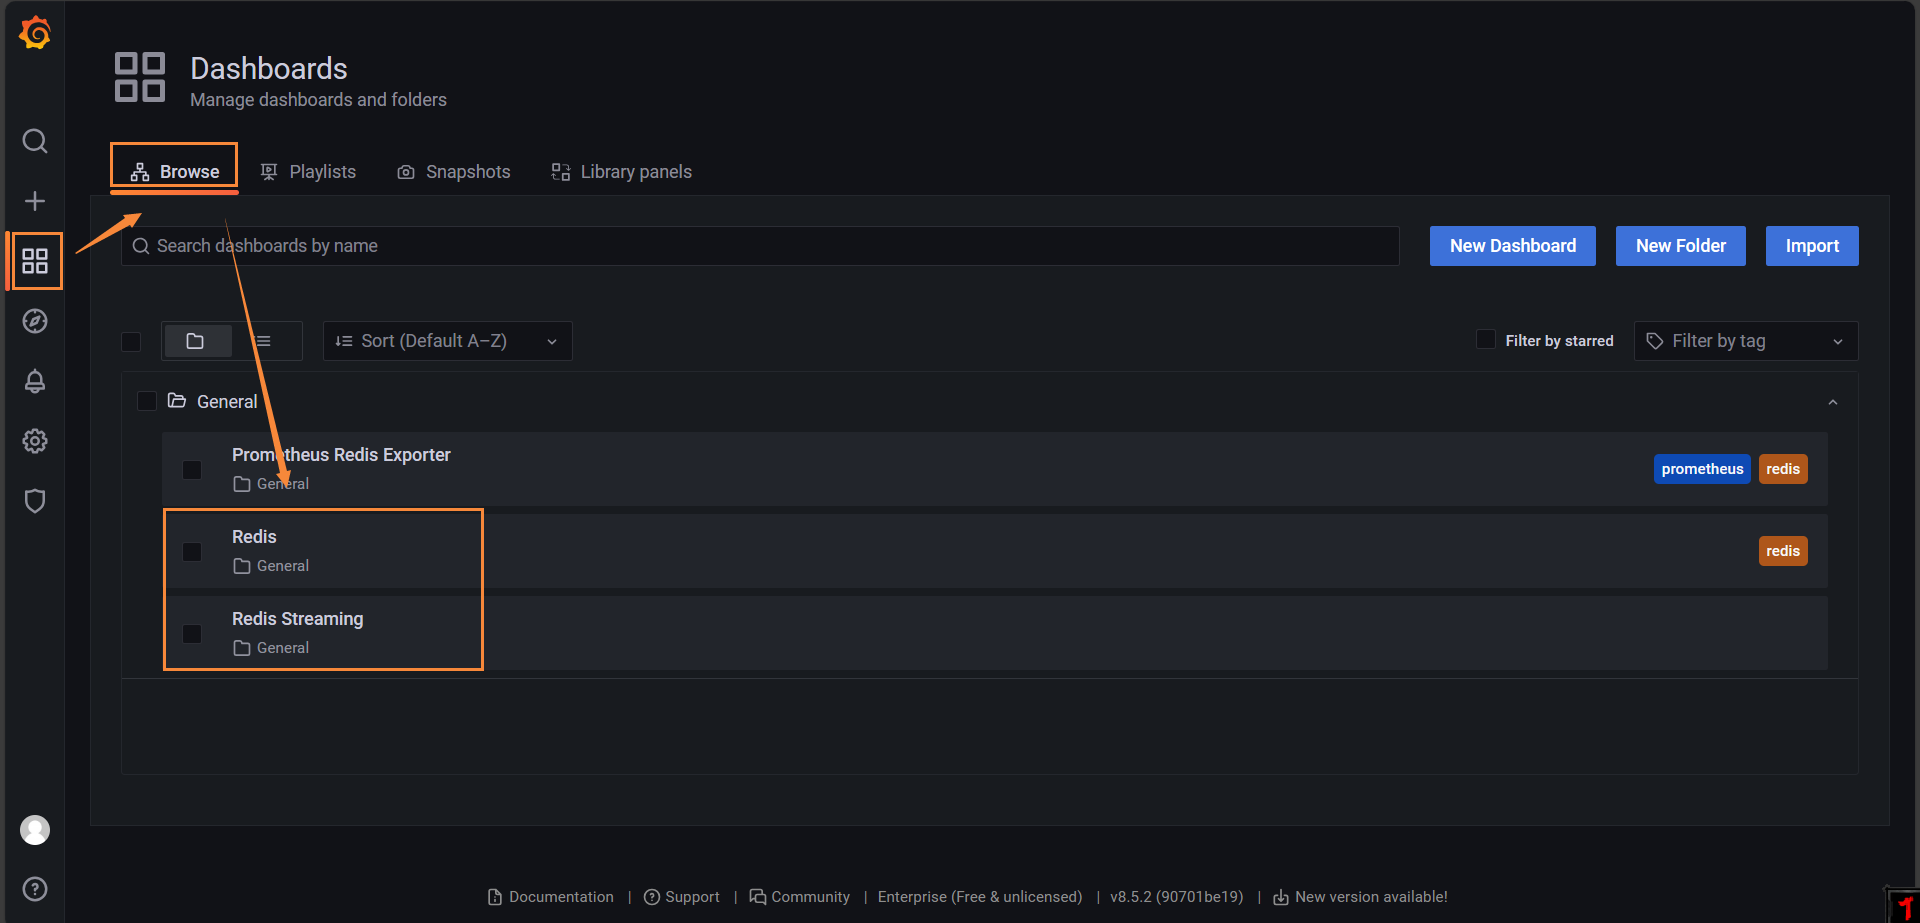Open the Documentation footer link
1920x923 pixels.
pos(551,897)
